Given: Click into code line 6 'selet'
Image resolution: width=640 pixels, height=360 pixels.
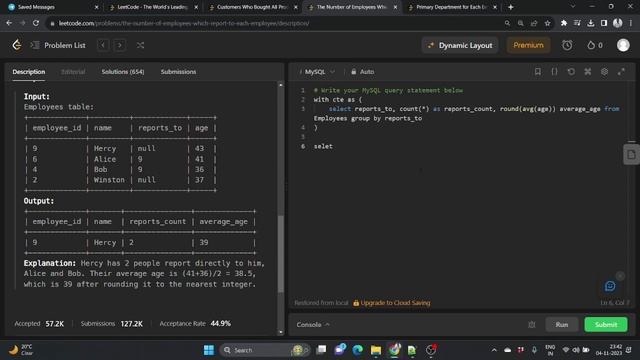Looking at the screenshot, I should [x=323, y=146].
